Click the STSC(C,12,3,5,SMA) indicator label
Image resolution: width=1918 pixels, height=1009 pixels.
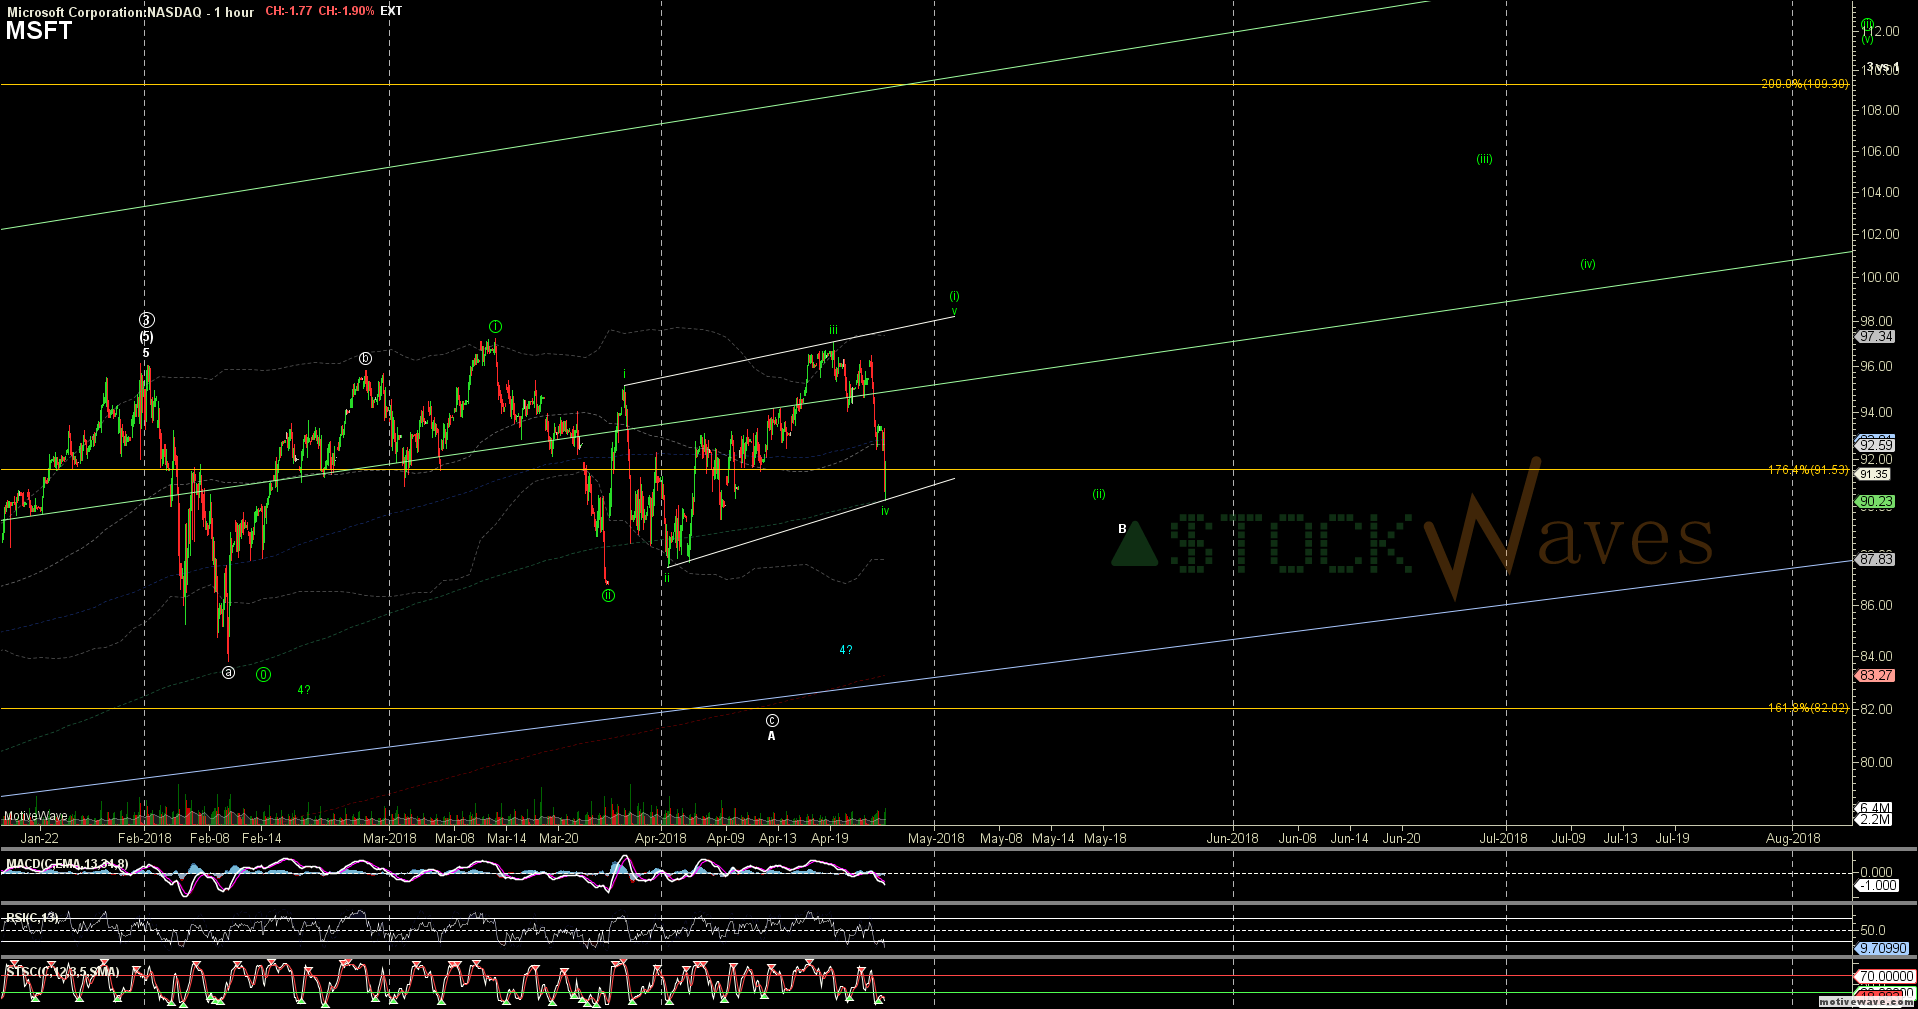click(62, 972)
